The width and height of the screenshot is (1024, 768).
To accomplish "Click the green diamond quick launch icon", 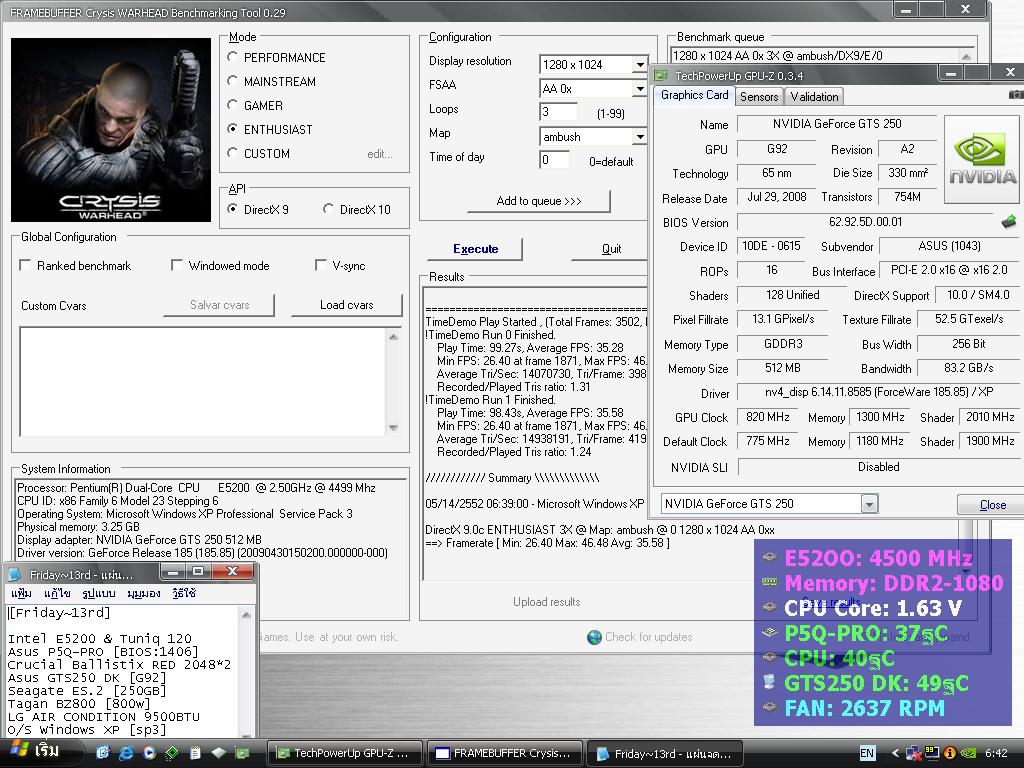I will coord(172,753).
